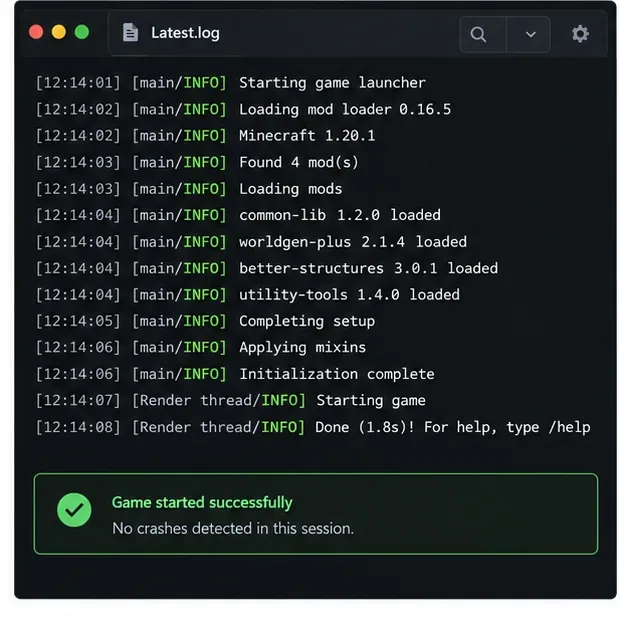Screen dimensions: 619x619
Task: Click the Latest.log document icon
Action: click(x=130, y=32)
